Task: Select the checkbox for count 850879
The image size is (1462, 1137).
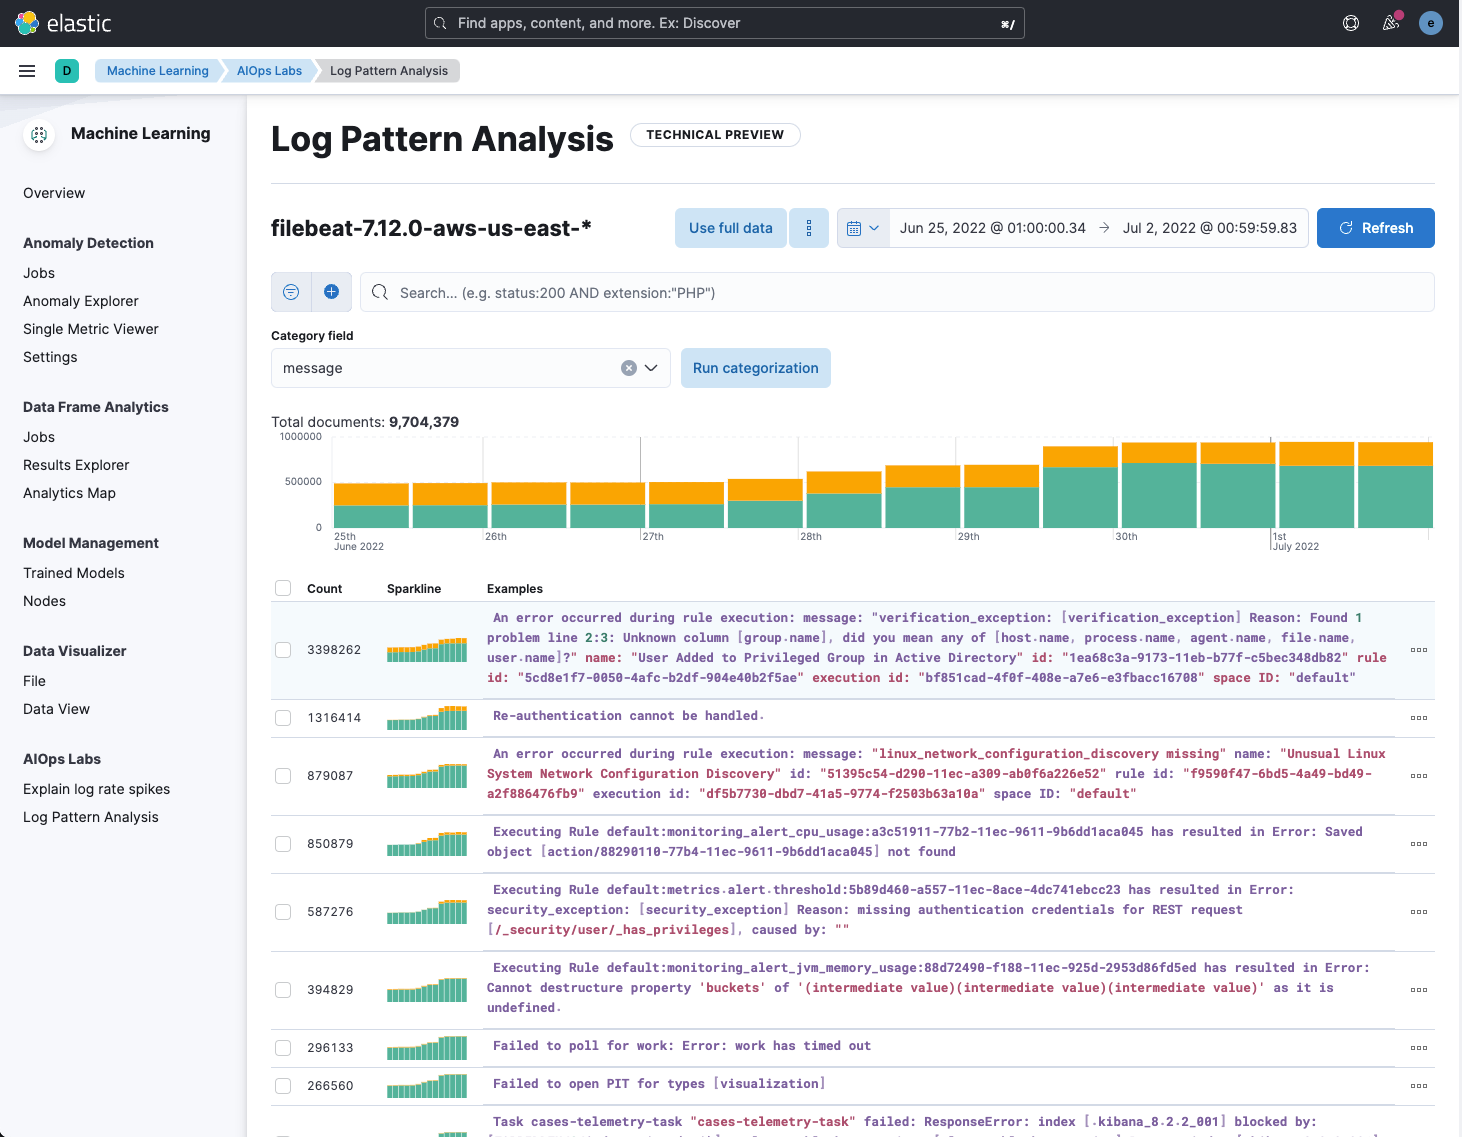Action: (283, 844)
